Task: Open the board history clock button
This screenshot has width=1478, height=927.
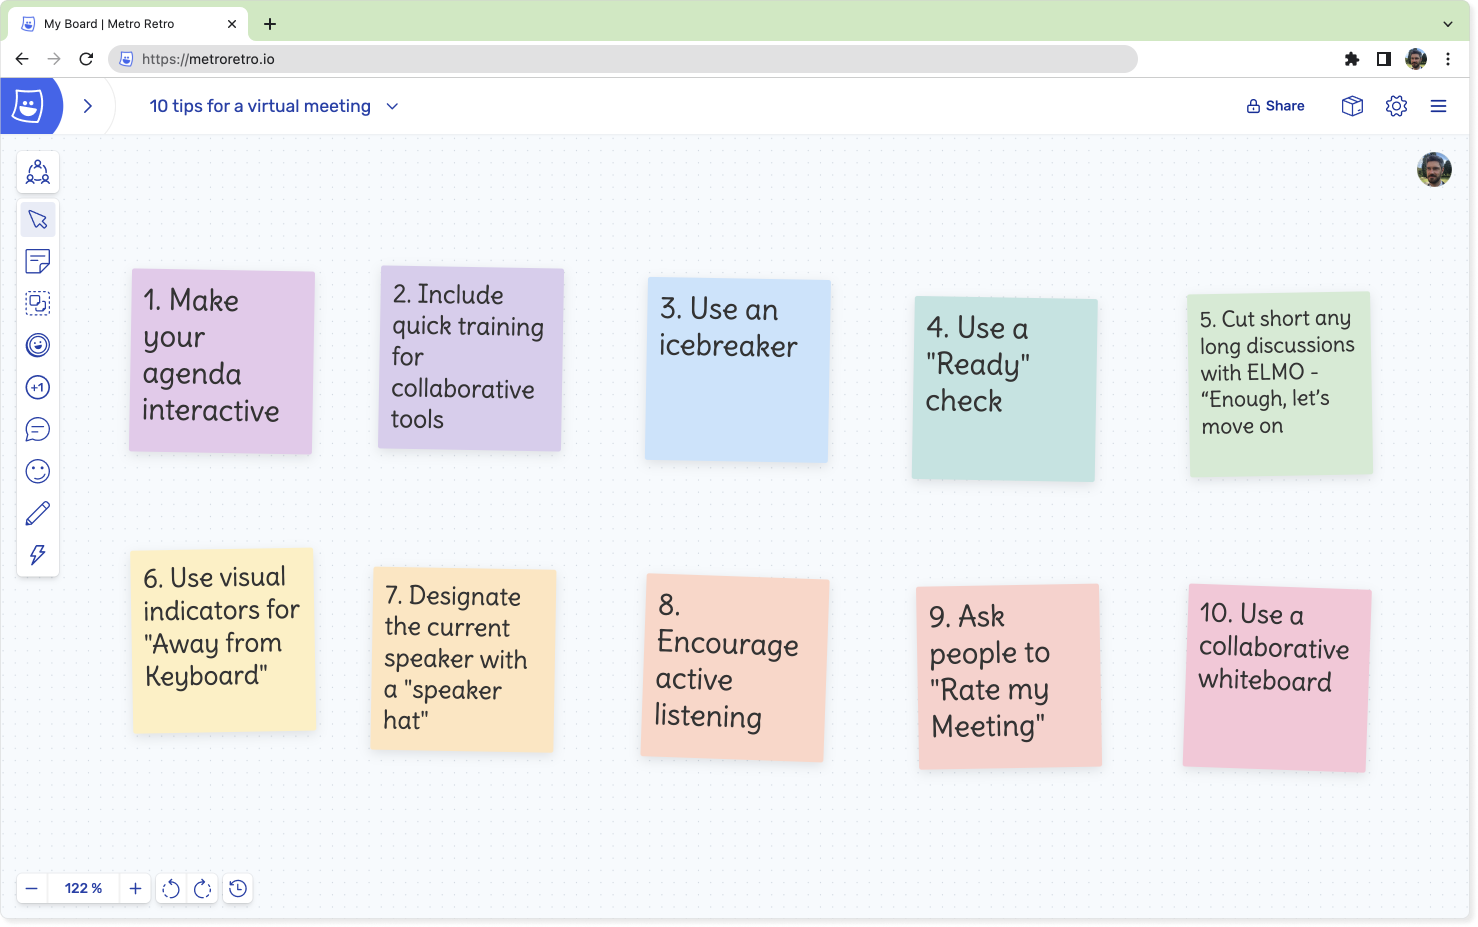Action: pyautogui.click(x=238, y=888)
